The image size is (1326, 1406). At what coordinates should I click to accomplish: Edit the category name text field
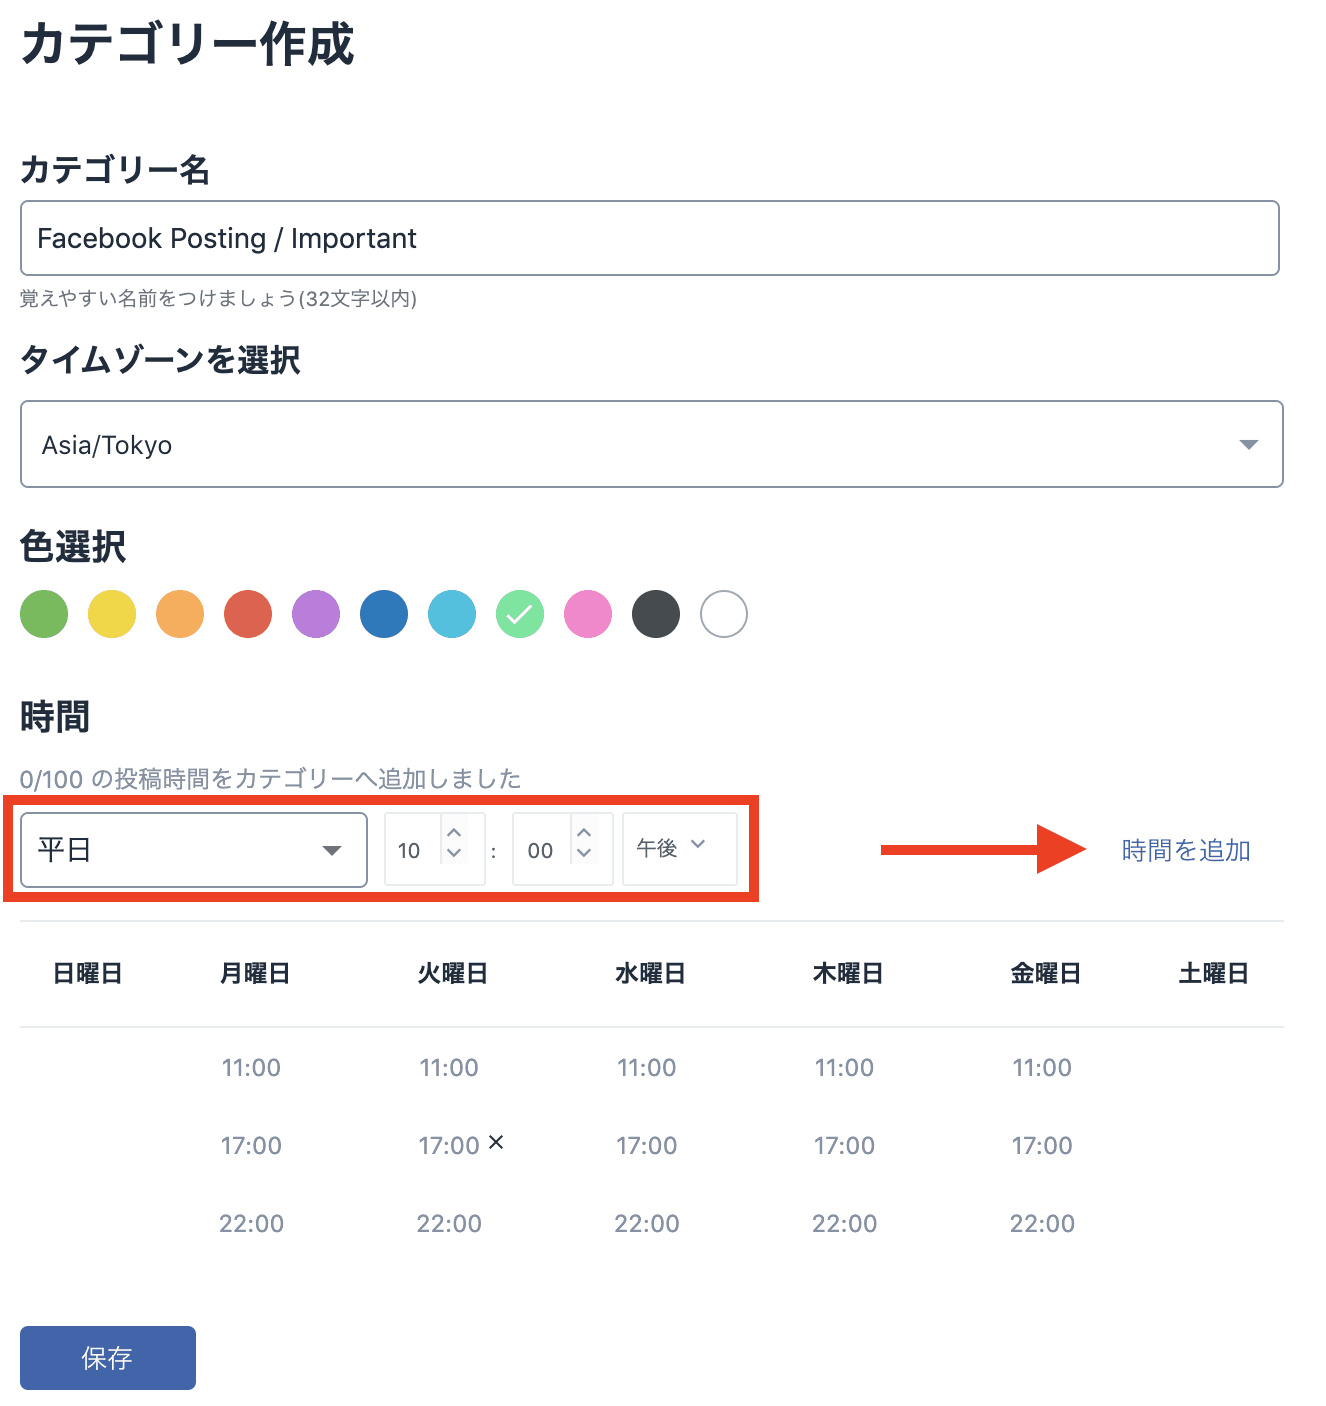tap(649, 238)
